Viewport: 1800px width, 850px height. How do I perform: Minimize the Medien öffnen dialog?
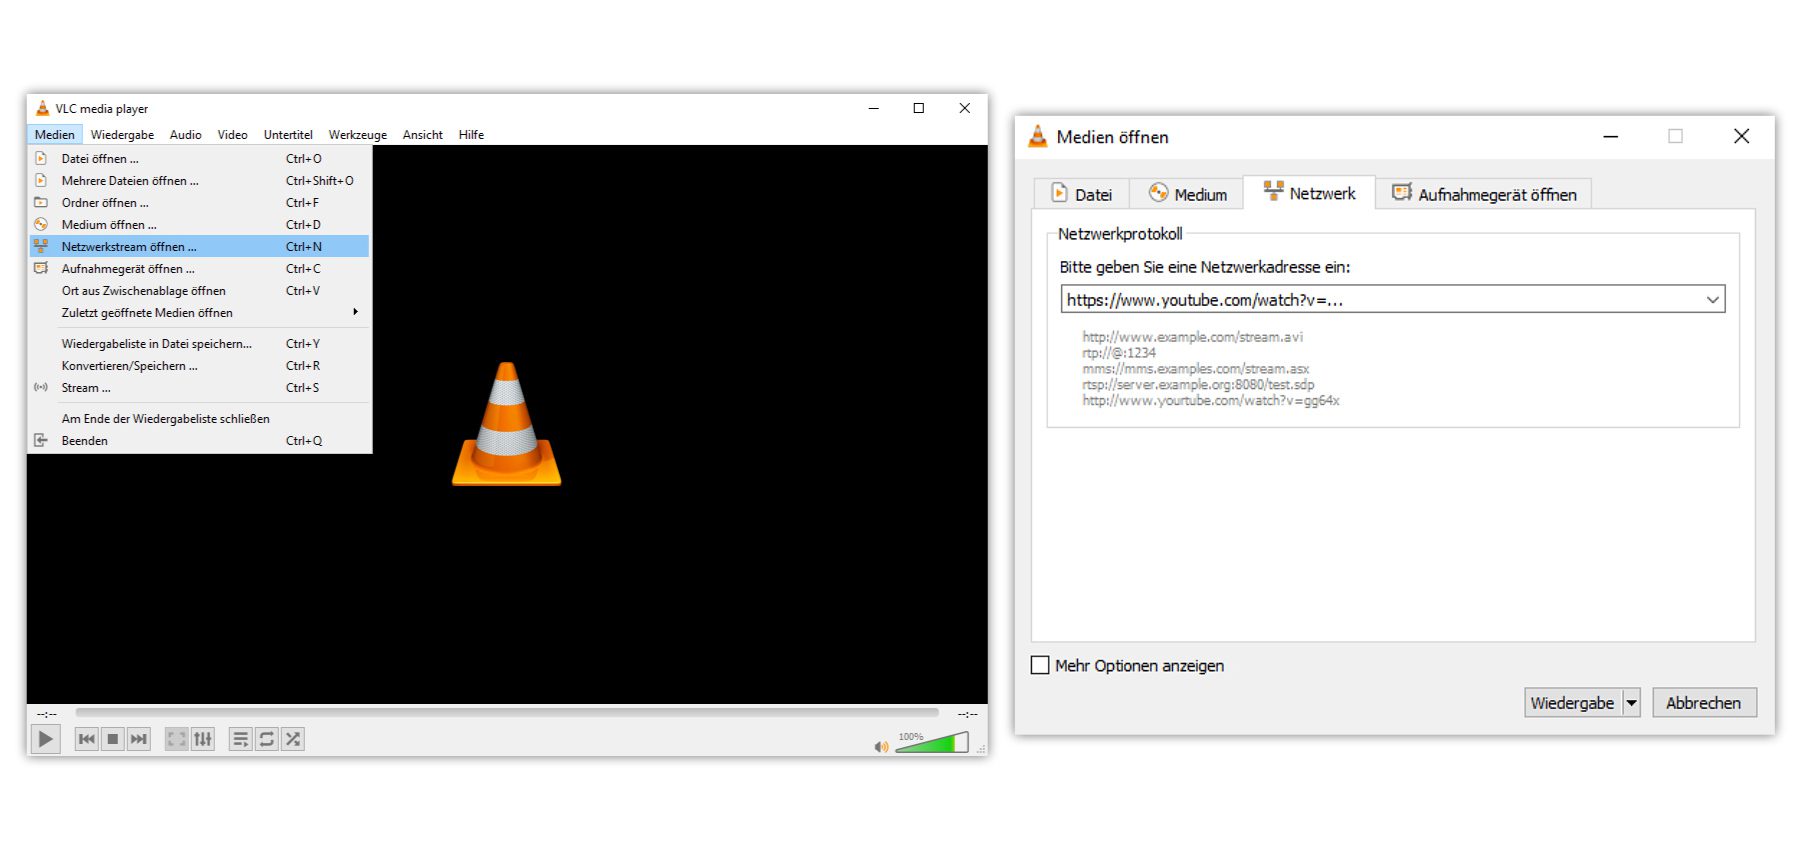[1610, 137]
